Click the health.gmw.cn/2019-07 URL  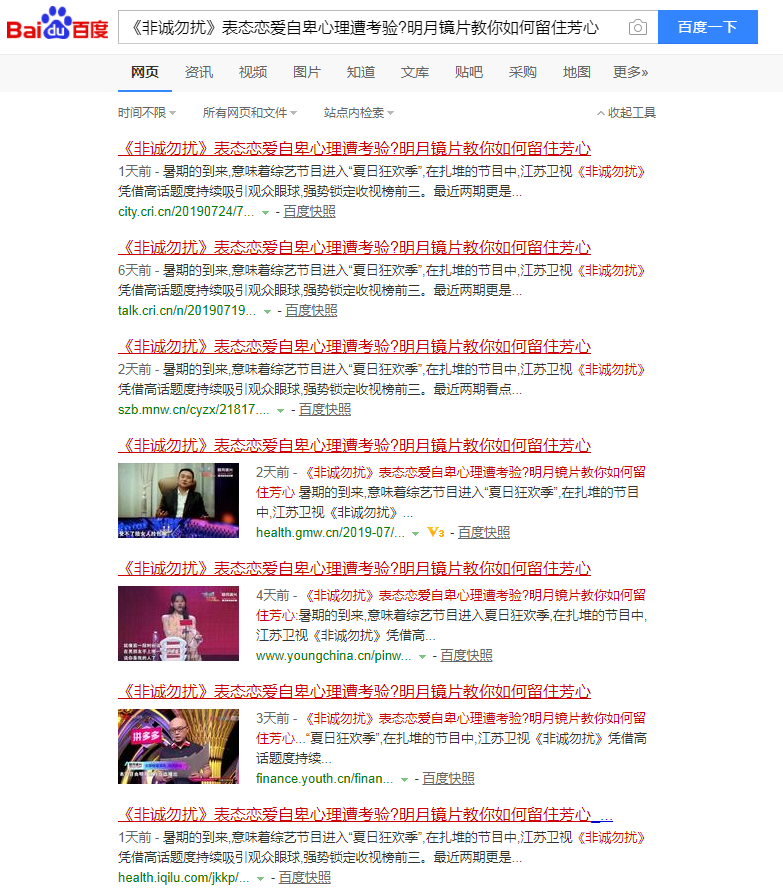[x=330, y=532]
